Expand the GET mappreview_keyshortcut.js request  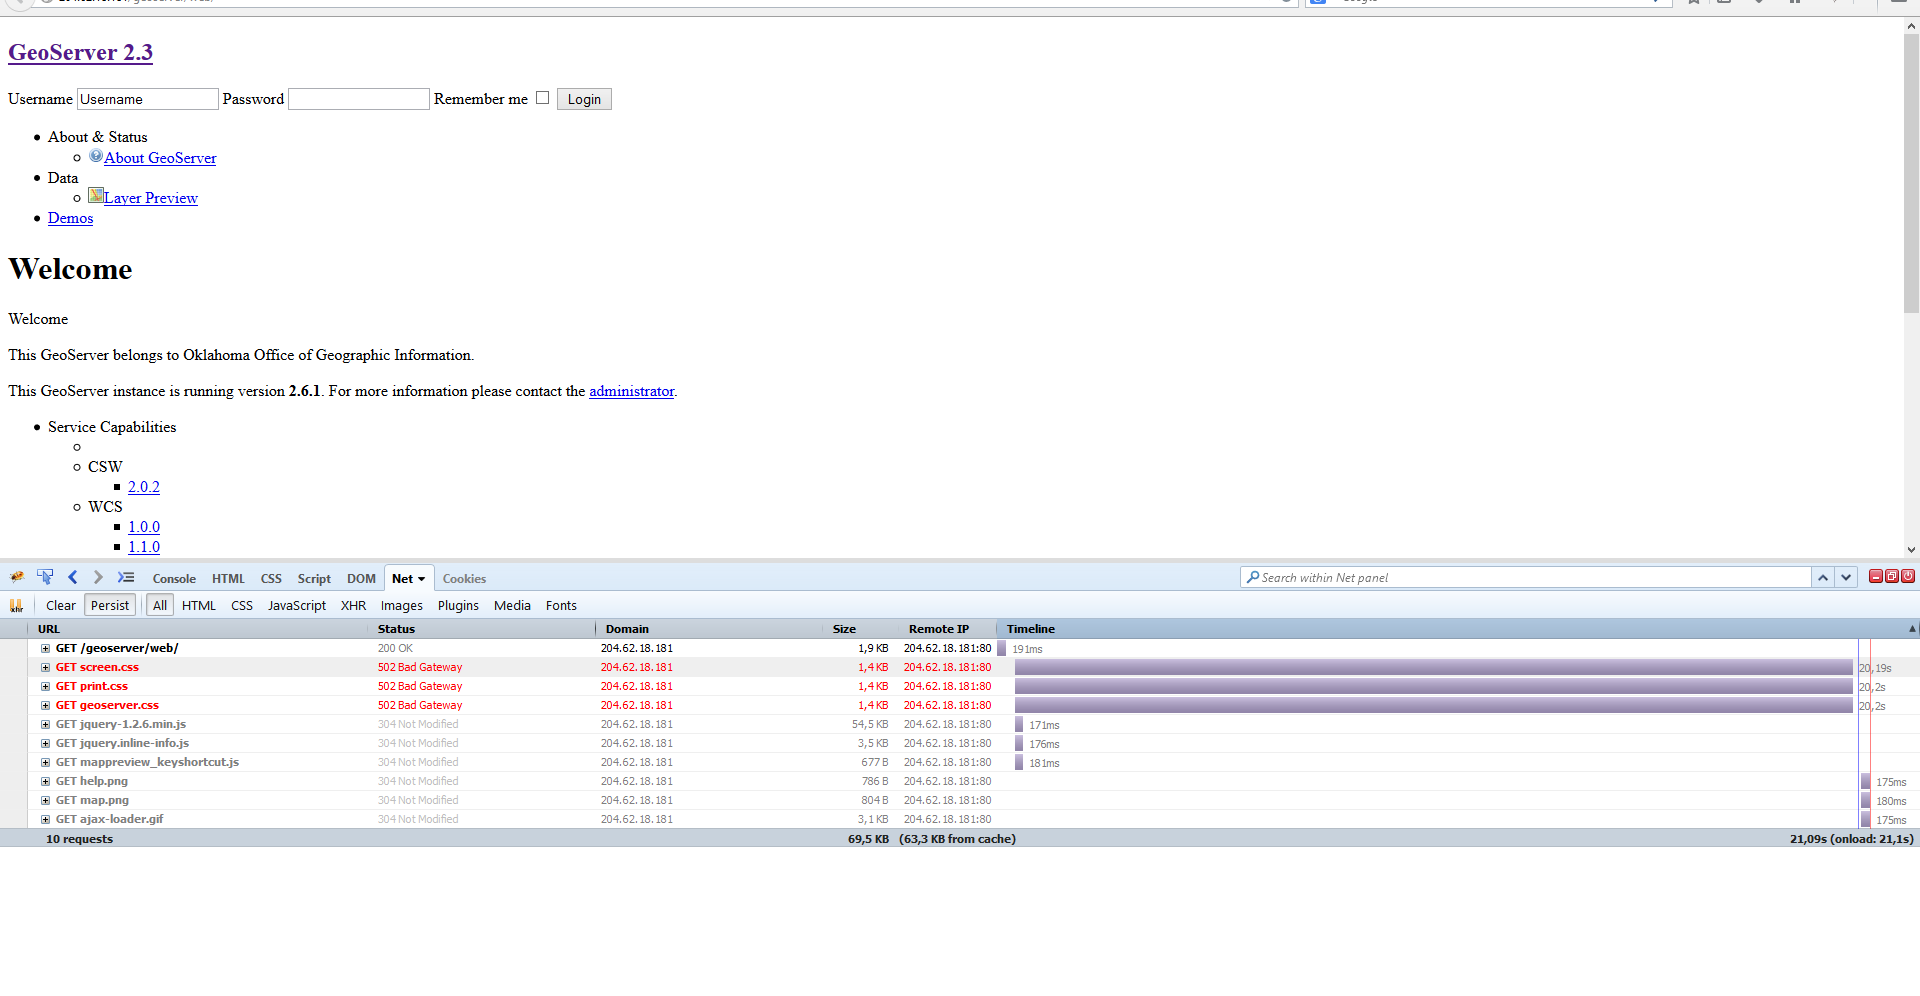pyautogui.click(x=45, y=762)
